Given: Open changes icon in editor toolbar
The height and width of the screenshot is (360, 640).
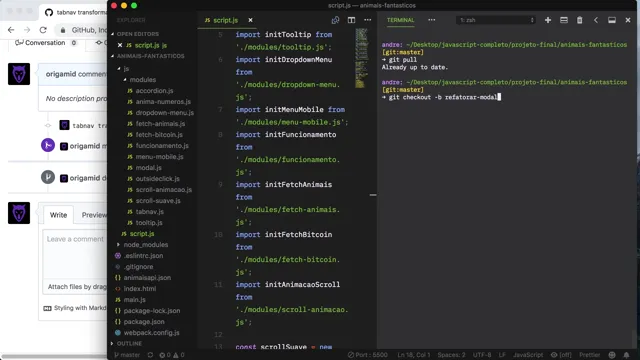Looking at the screenshot, I should coord(335,20).
